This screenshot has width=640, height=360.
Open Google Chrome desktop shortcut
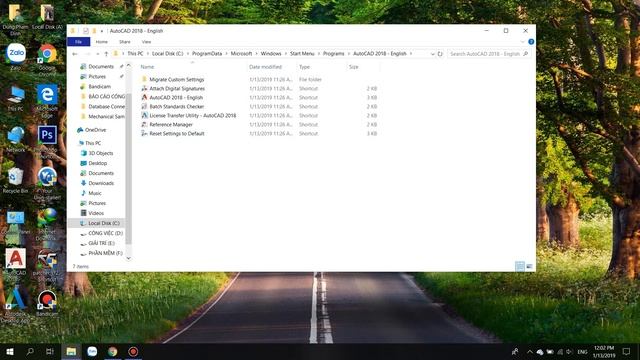pyautogui.click(x=47, y=59)
